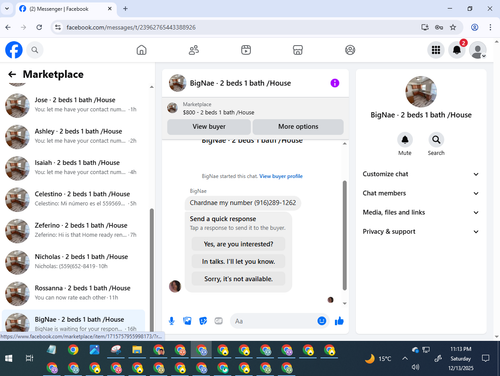Open Rossanna - 2 beds 1 bath conversation
Image resolution: width=500 pixels, height=376 pixels.
click(x=73, y=293)
